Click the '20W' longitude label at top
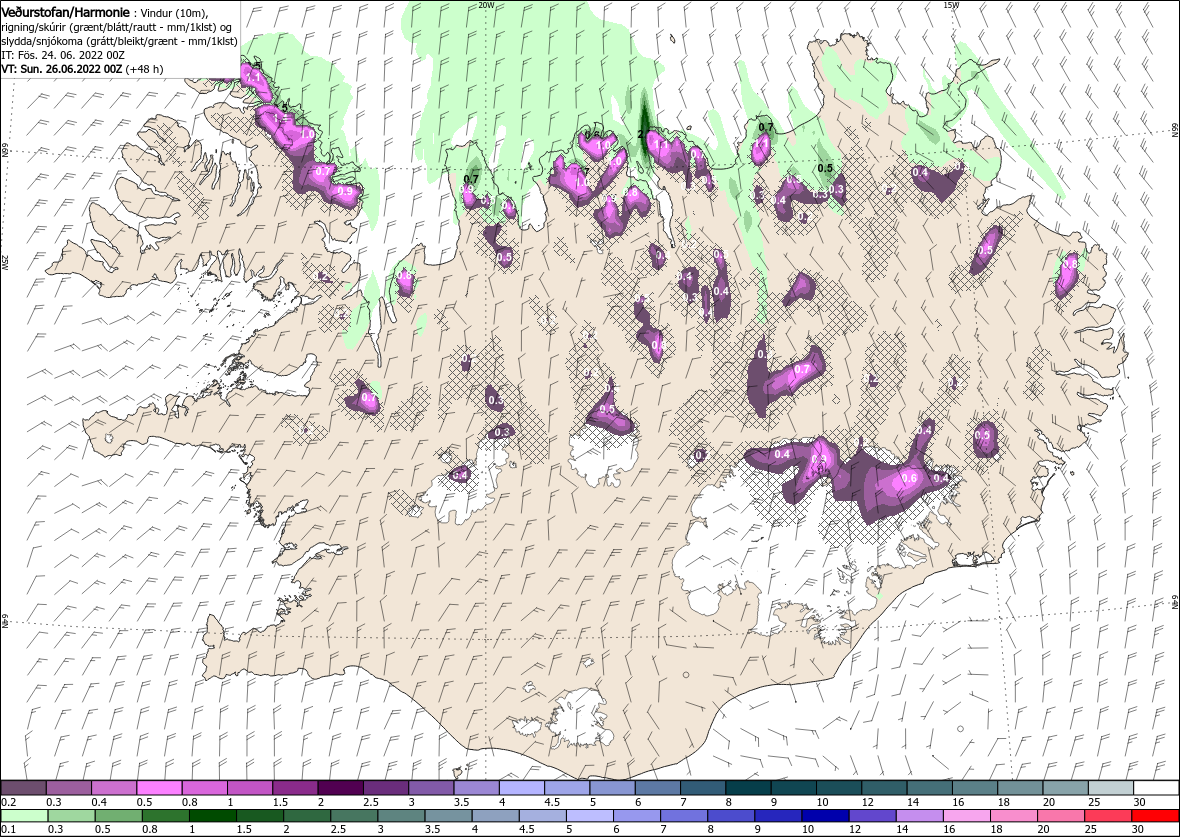Image resolution: width=1180 pixels, height=837 pixels. (x=487, y=5)
